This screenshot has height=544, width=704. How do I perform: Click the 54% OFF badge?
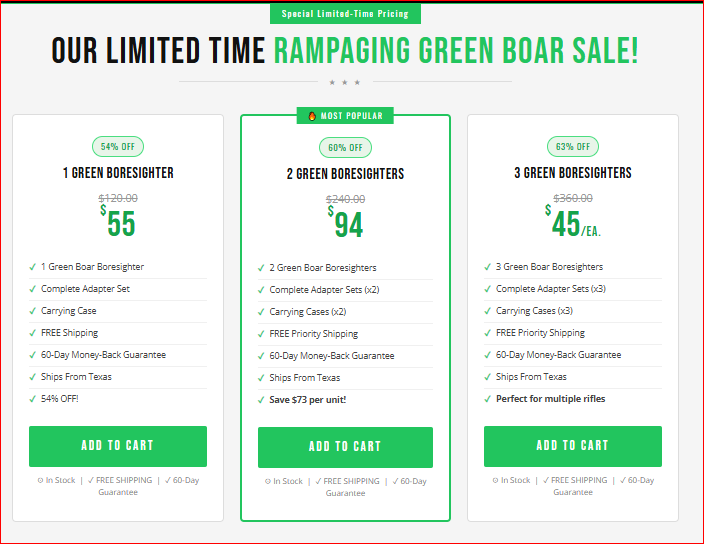coord(117,147)
